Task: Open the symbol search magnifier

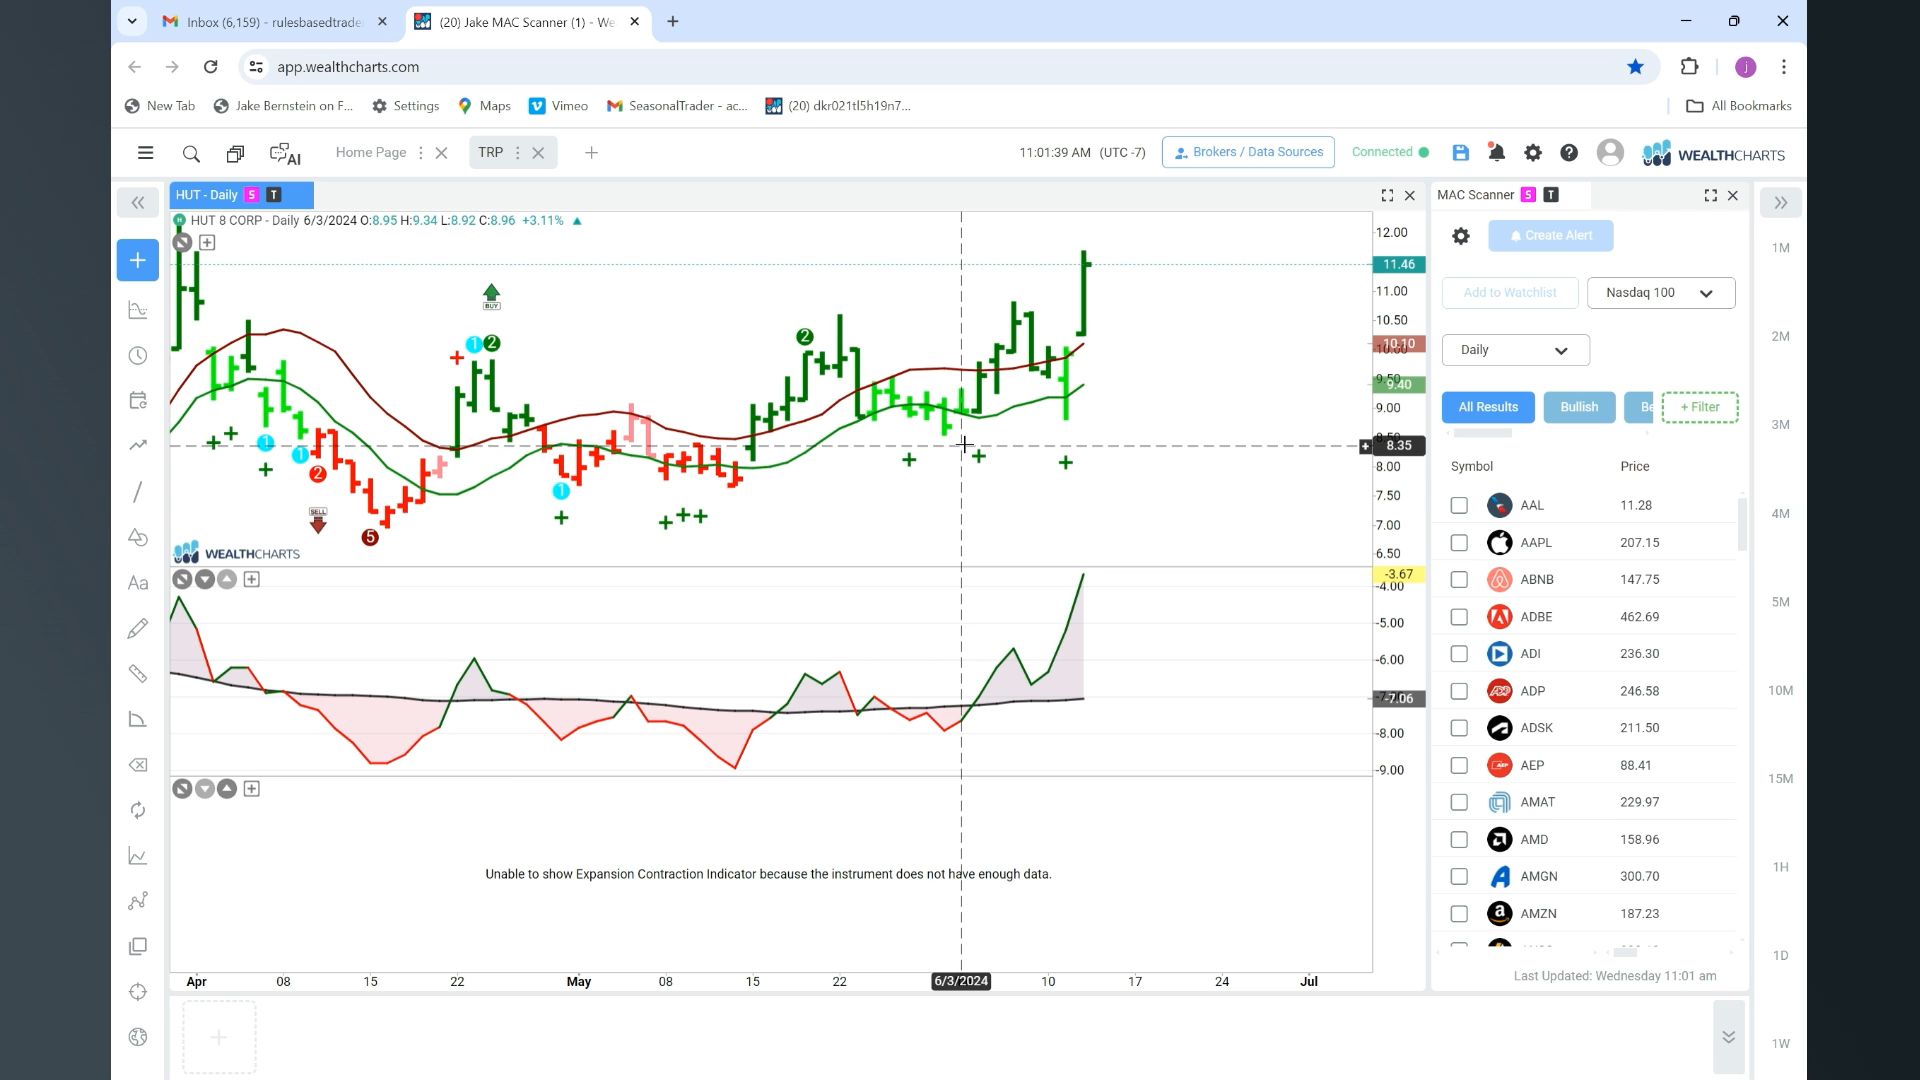Action: coord(191,154)
